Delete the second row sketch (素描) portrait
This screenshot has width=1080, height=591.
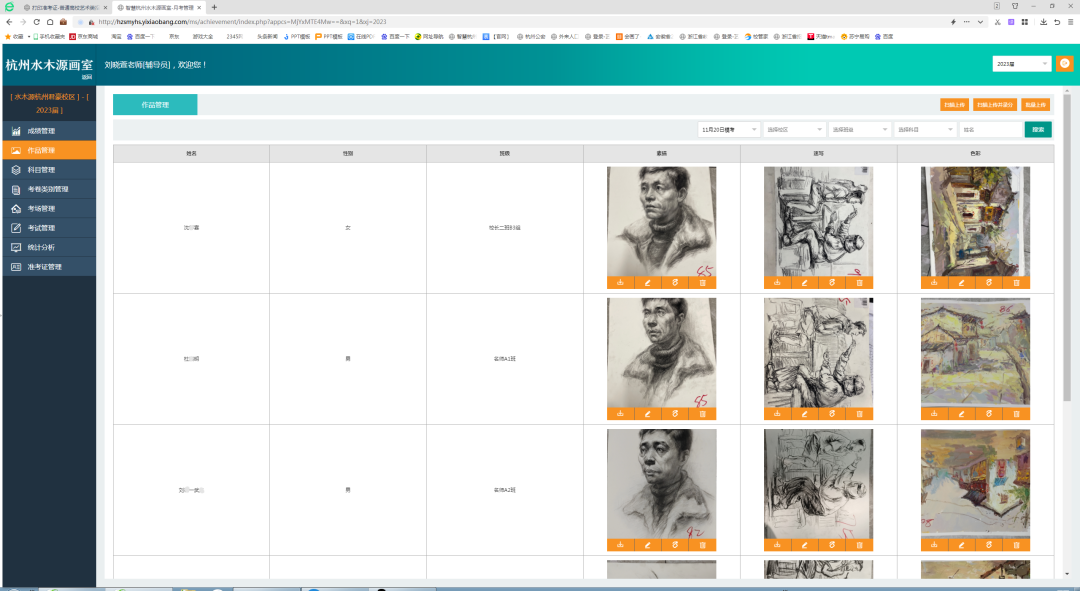coord(703,414)
